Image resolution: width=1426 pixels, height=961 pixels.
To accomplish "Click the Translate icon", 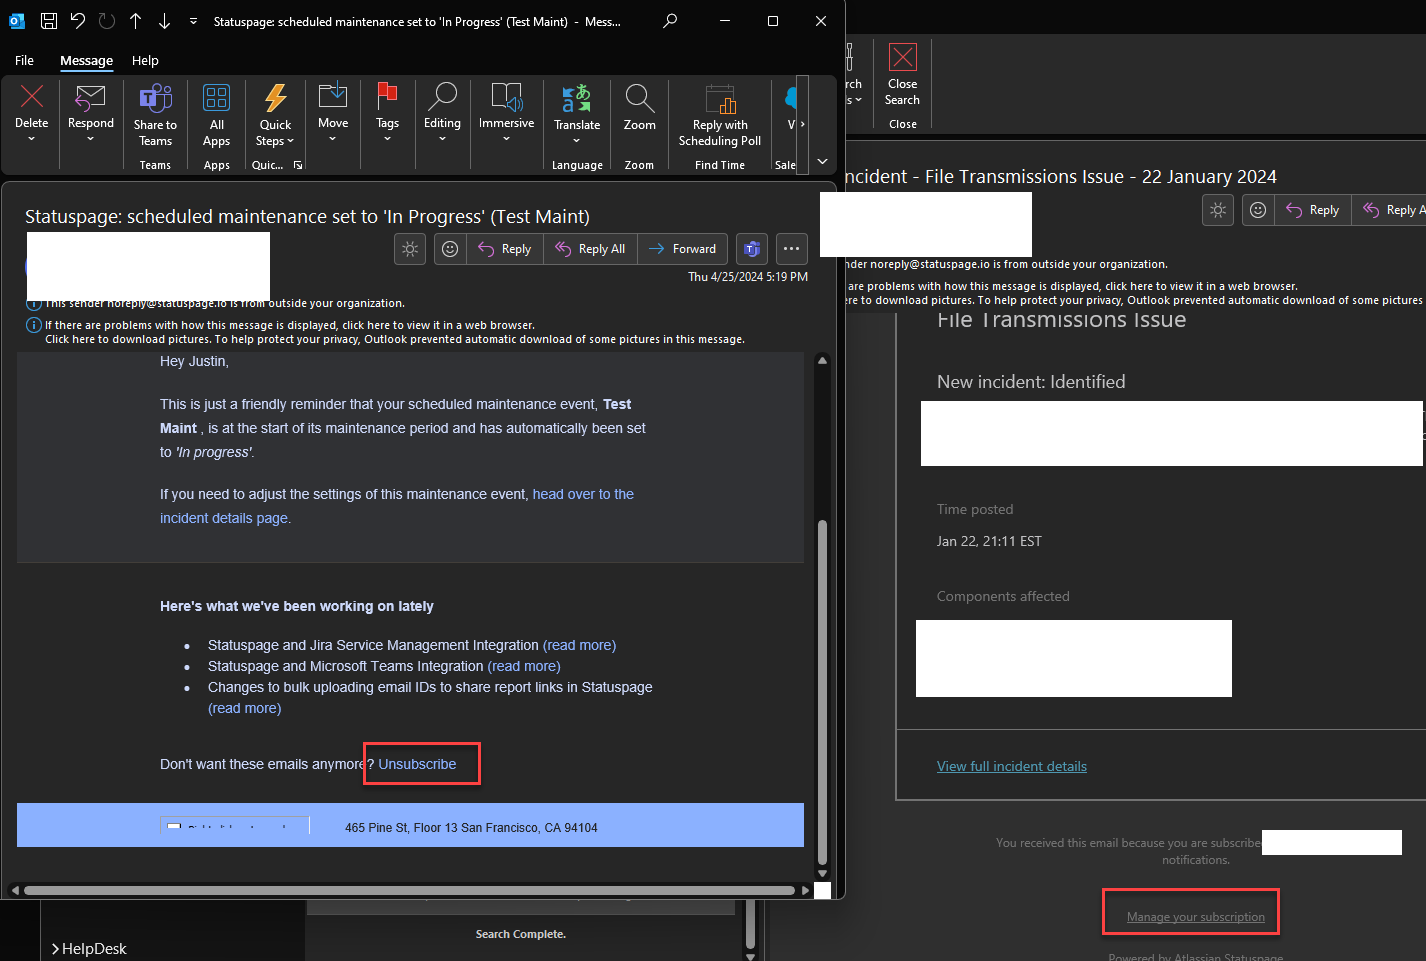I will [x=577, y=98].
